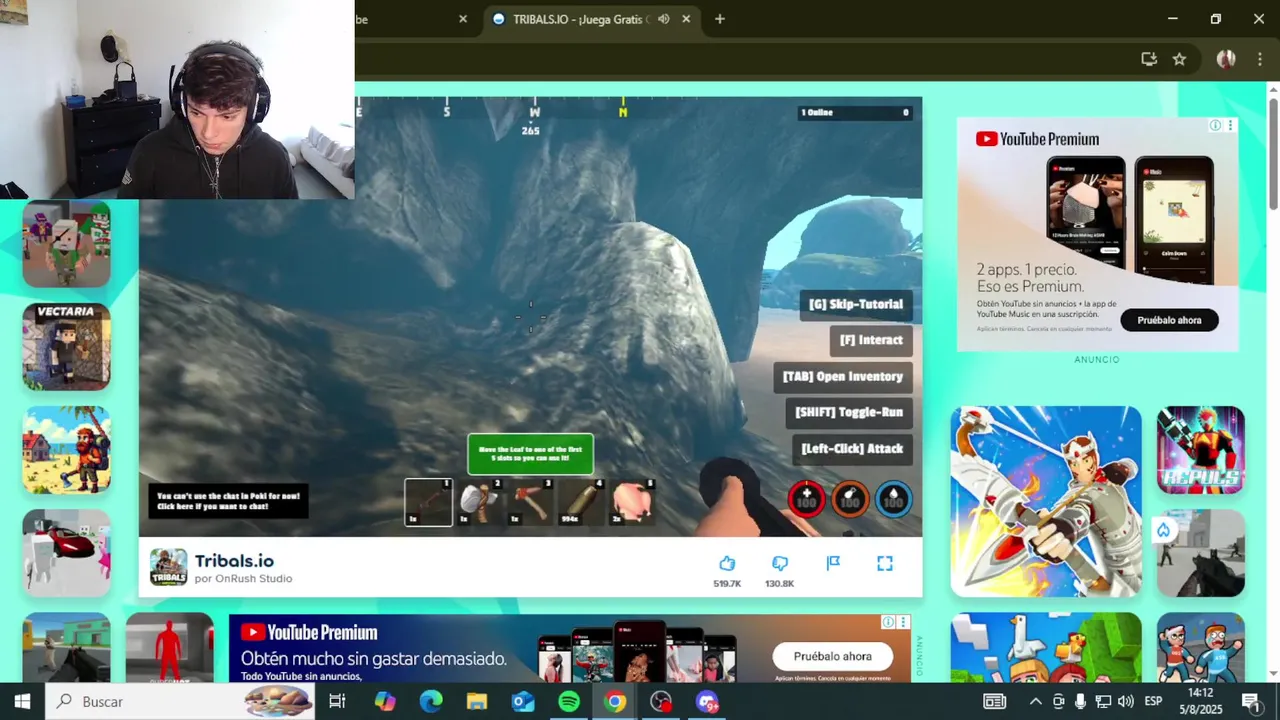Bookmark page with star icon
1280x720 pixels.
1179,59
